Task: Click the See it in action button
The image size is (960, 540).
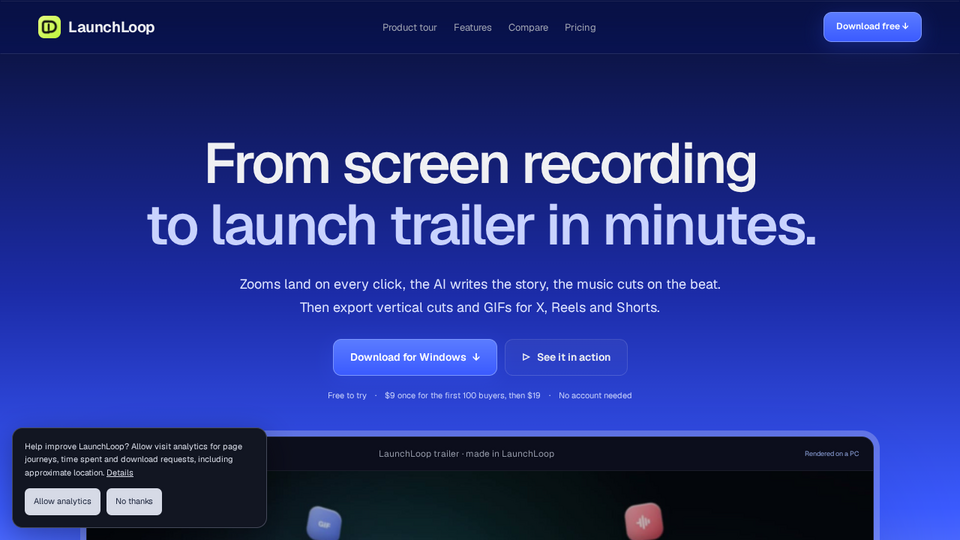Action: 566,358
